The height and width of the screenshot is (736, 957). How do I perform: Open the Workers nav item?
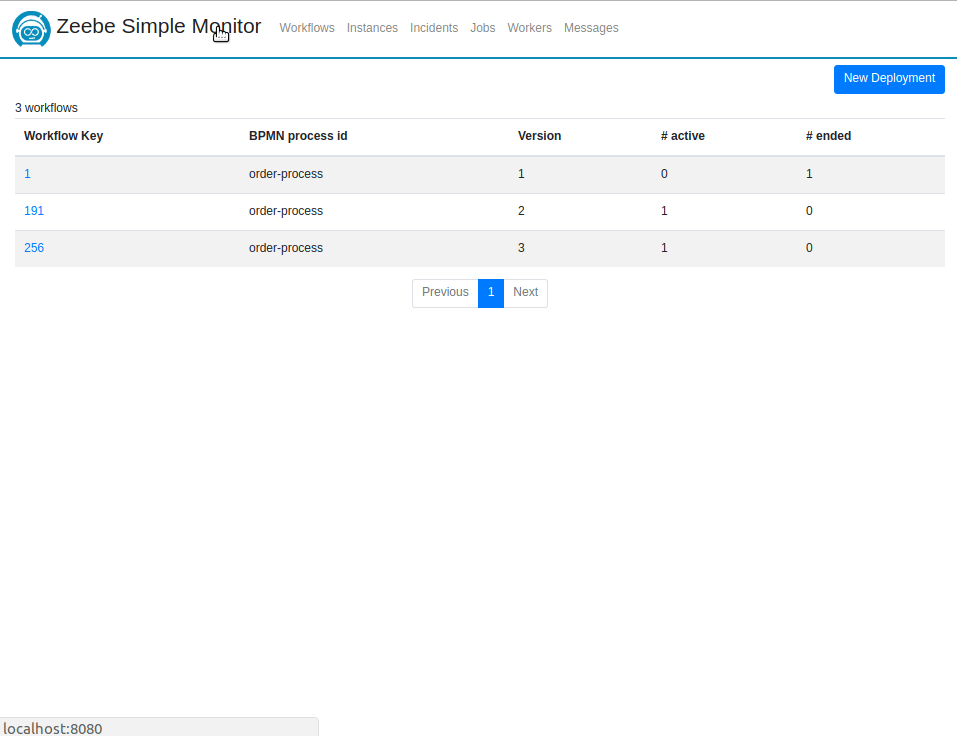(x=530, y=28)
